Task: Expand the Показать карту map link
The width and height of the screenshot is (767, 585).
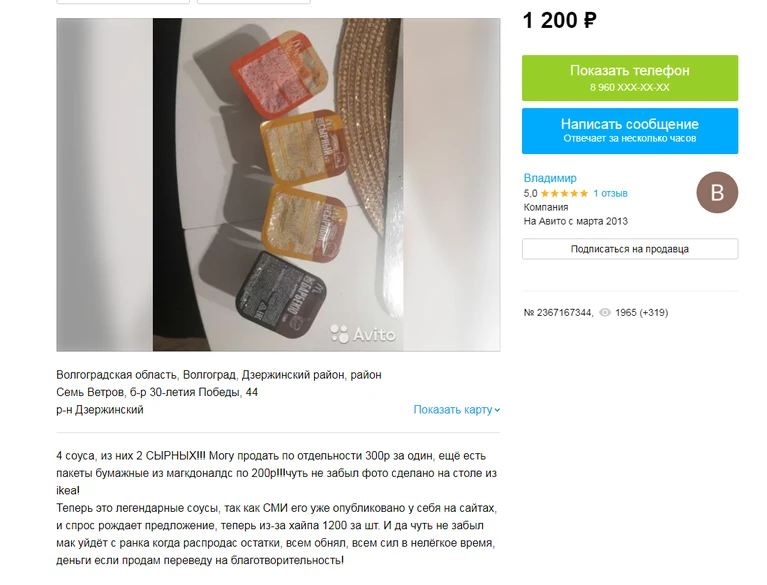Action: [456, 409]
